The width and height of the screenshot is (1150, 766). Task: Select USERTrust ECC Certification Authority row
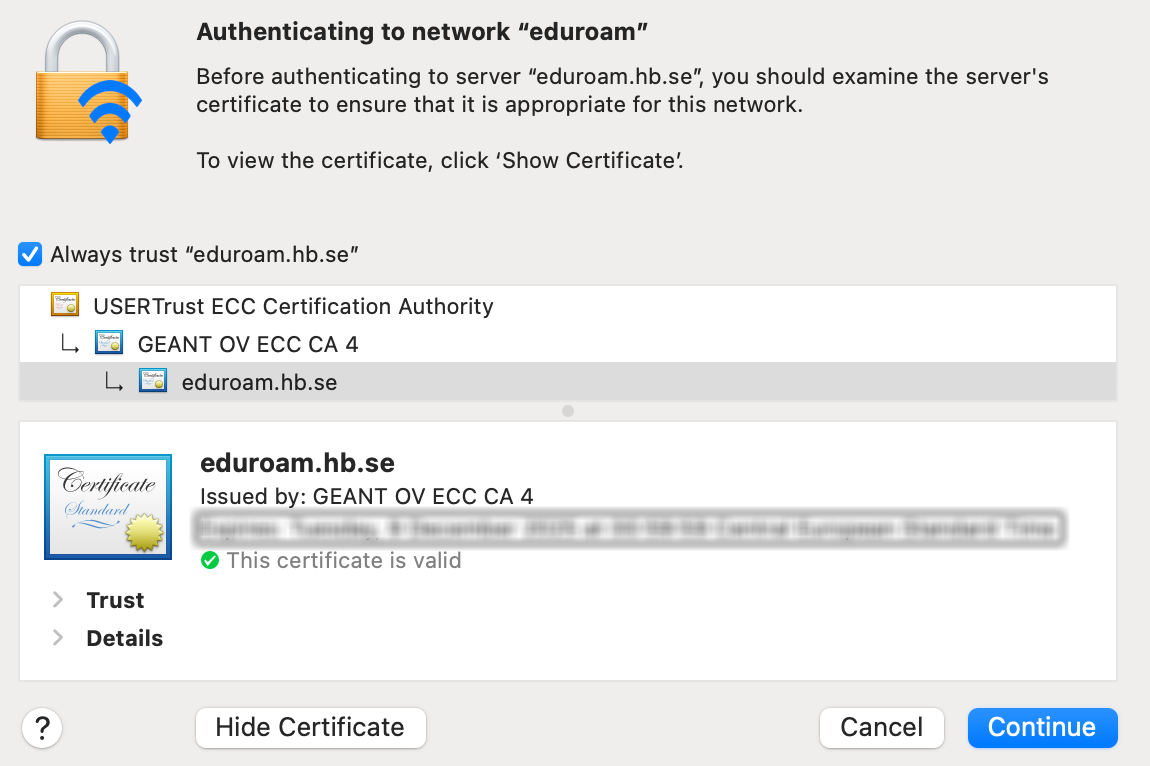point(293,306)
